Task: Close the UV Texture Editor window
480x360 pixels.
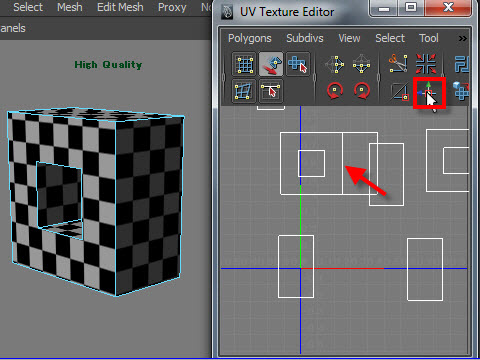Action: point(448,8)
